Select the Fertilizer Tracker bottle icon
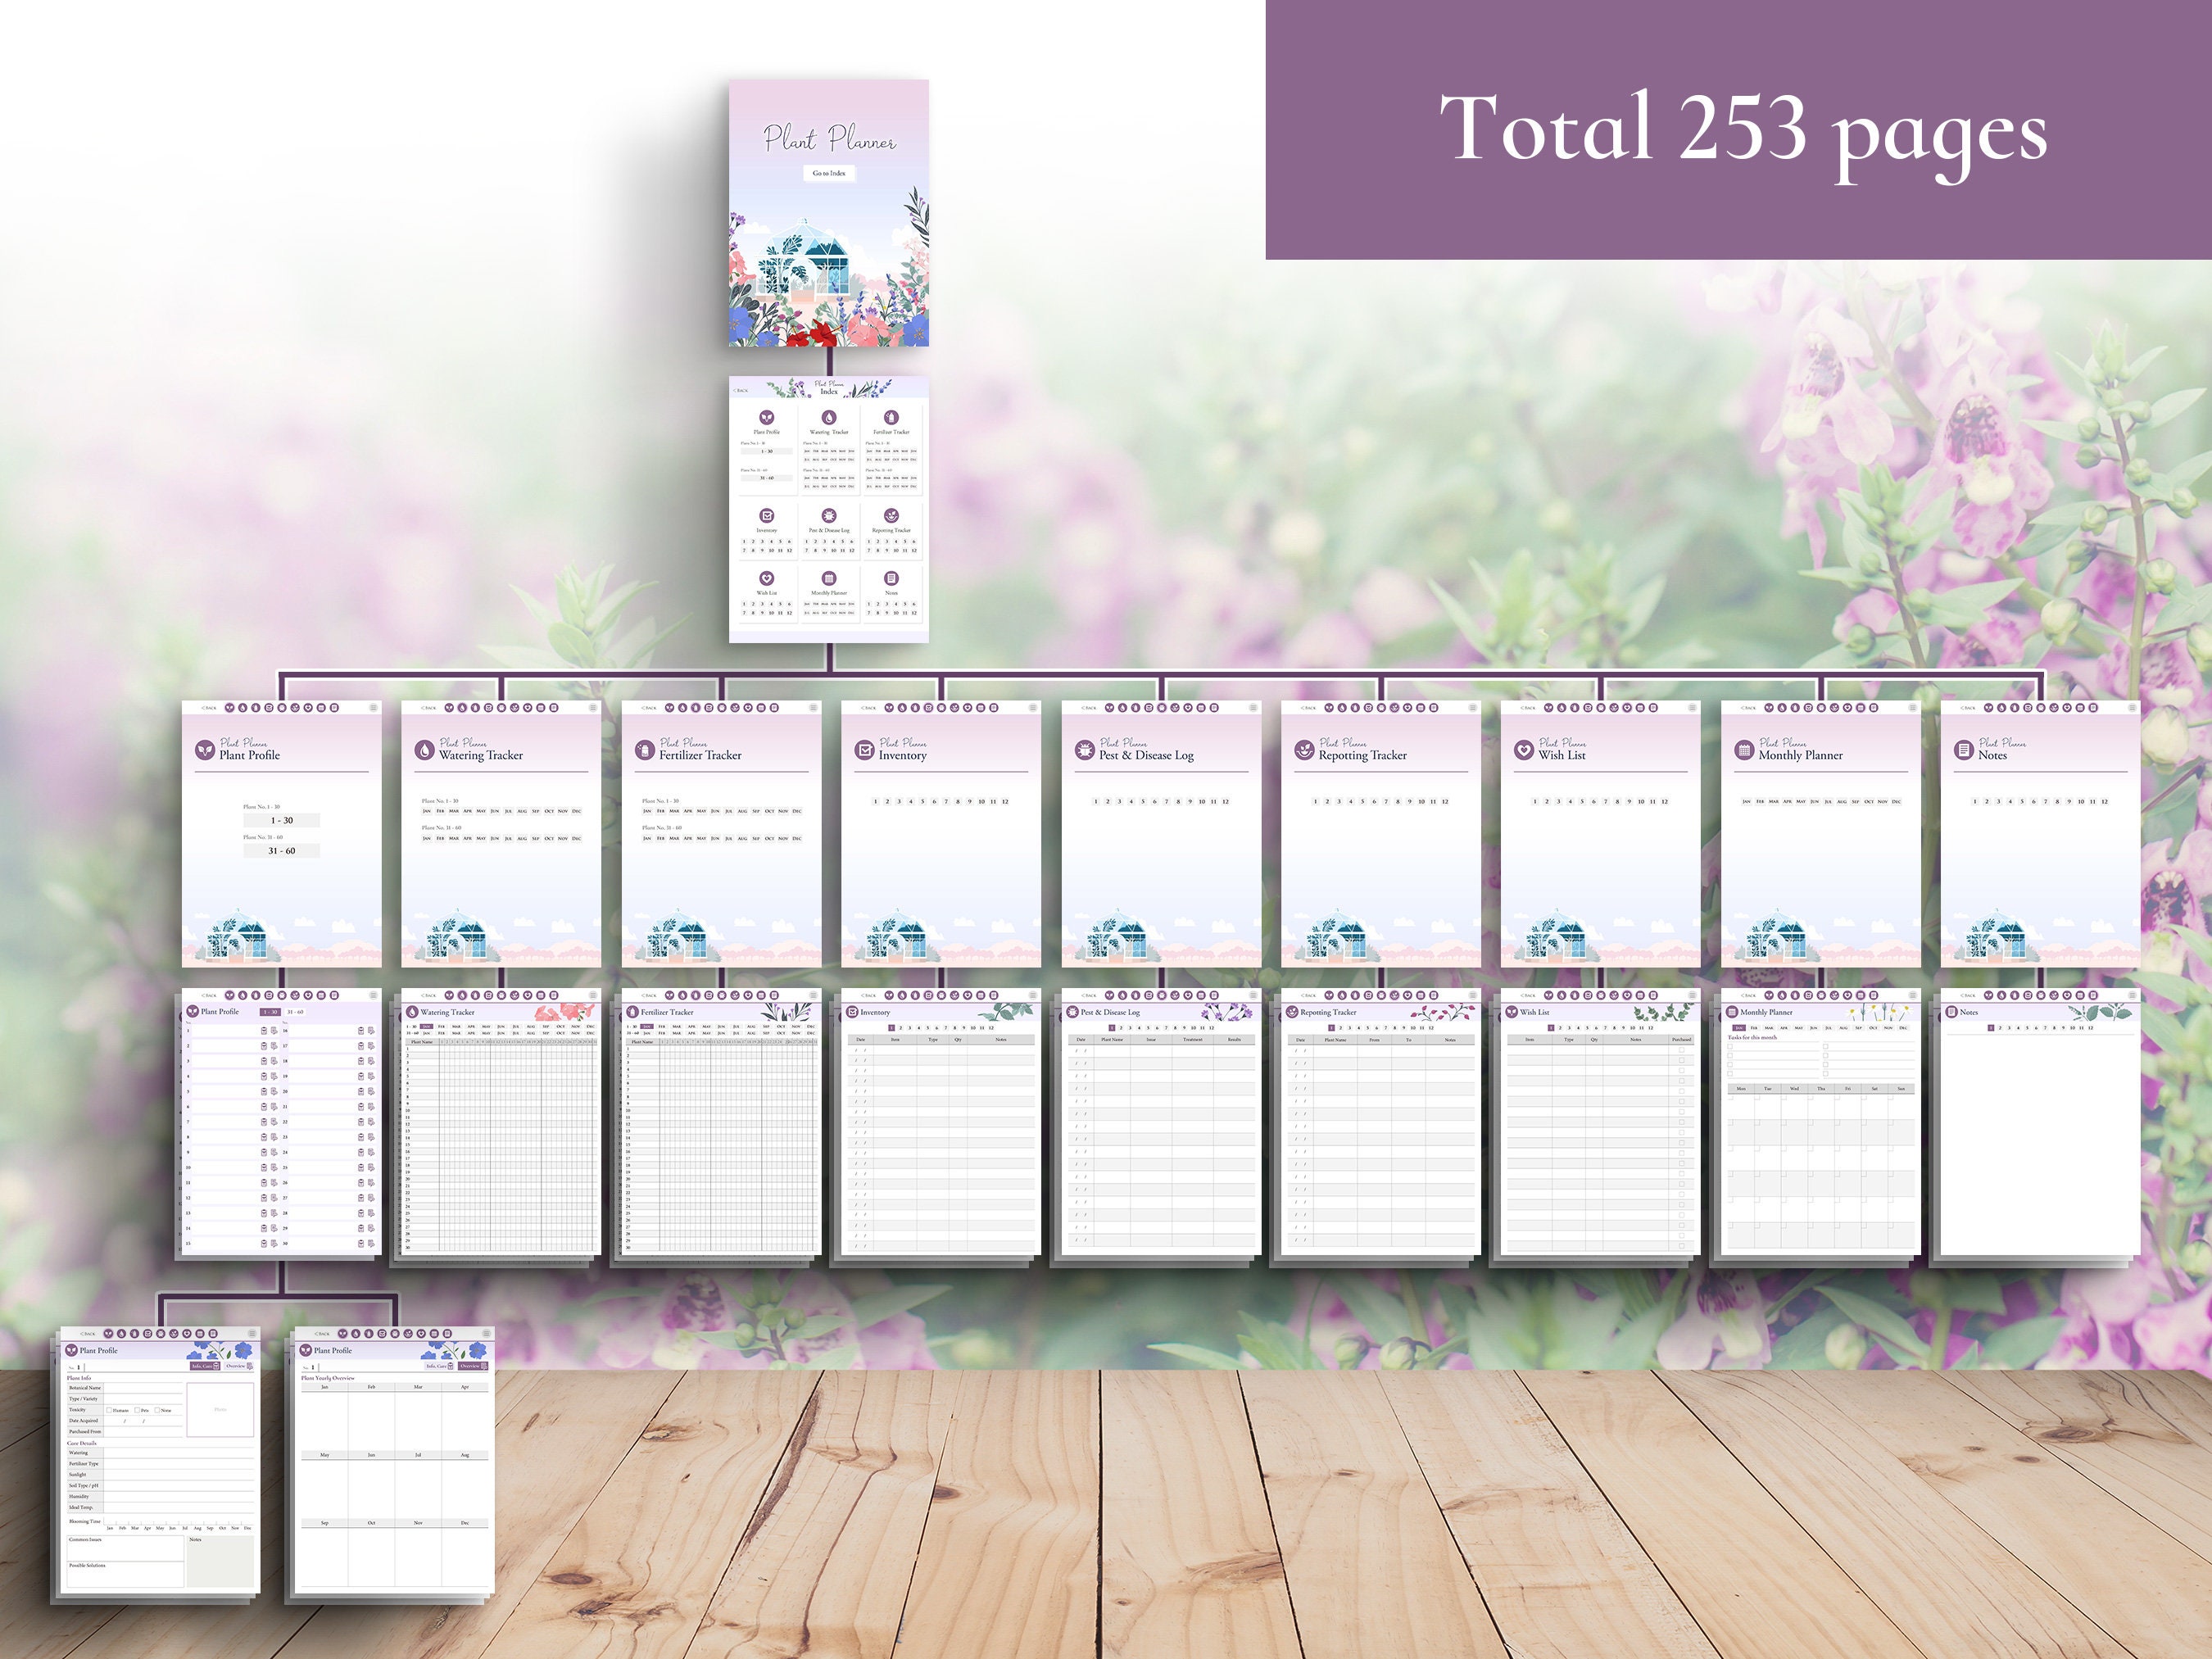 [x=891, y=418]
